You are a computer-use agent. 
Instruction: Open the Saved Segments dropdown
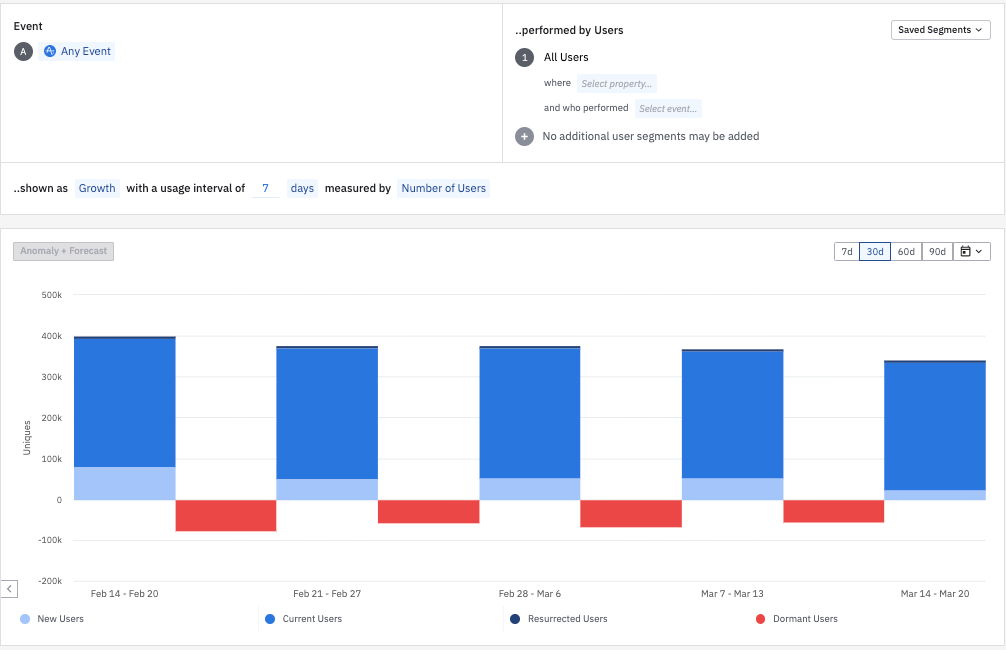point(940,30)
